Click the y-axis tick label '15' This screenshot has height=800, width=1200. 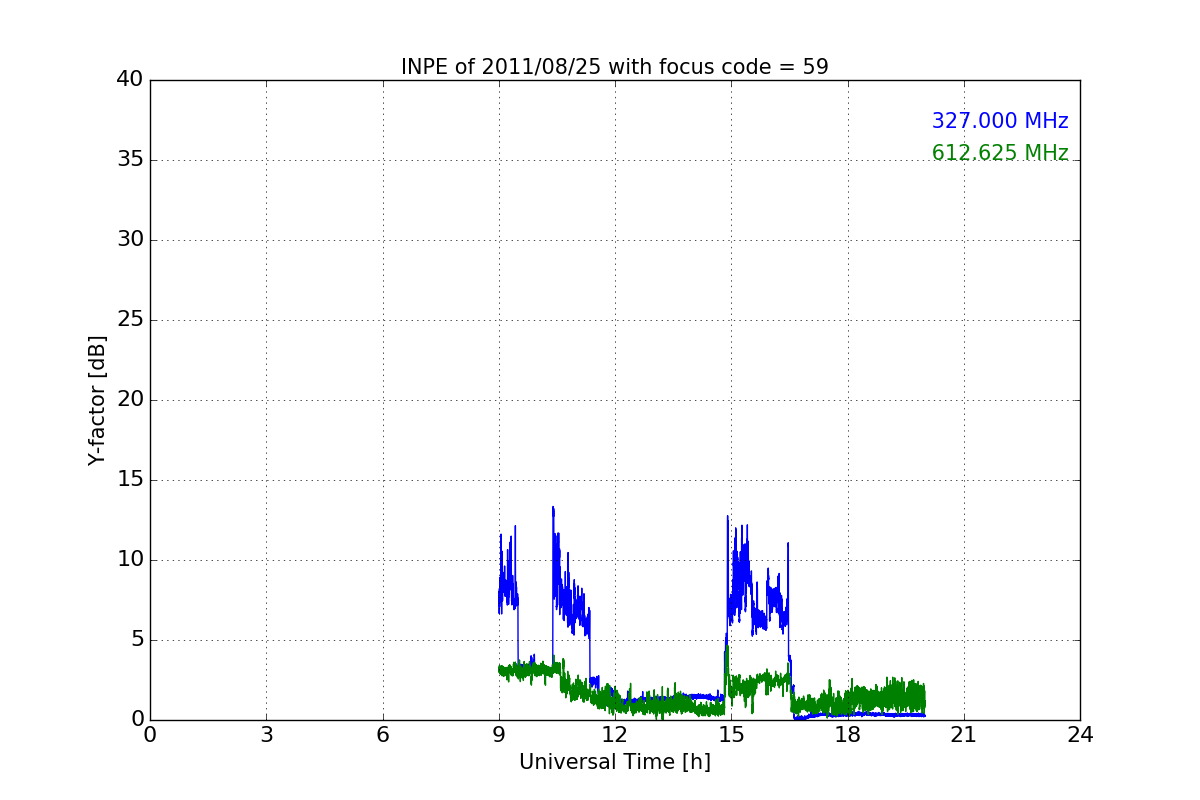click(x=130, y=480)
